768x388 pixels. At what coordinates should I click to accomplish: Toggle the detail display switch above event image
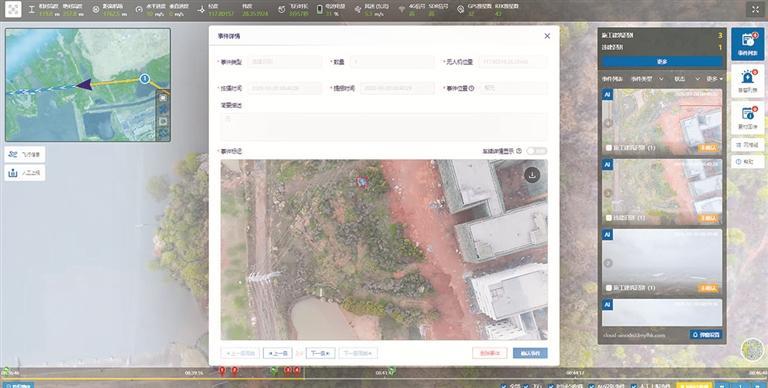(536, 151)
